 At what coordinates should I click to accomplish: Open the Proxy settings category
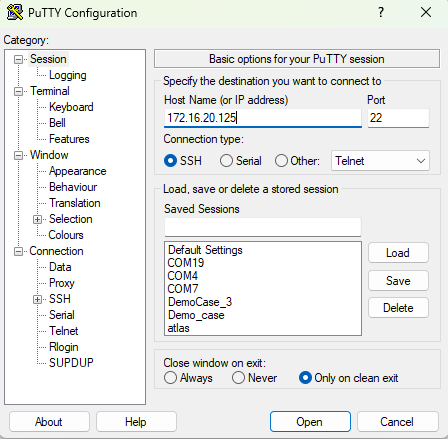pyautogui.click(x=62, y=283)
